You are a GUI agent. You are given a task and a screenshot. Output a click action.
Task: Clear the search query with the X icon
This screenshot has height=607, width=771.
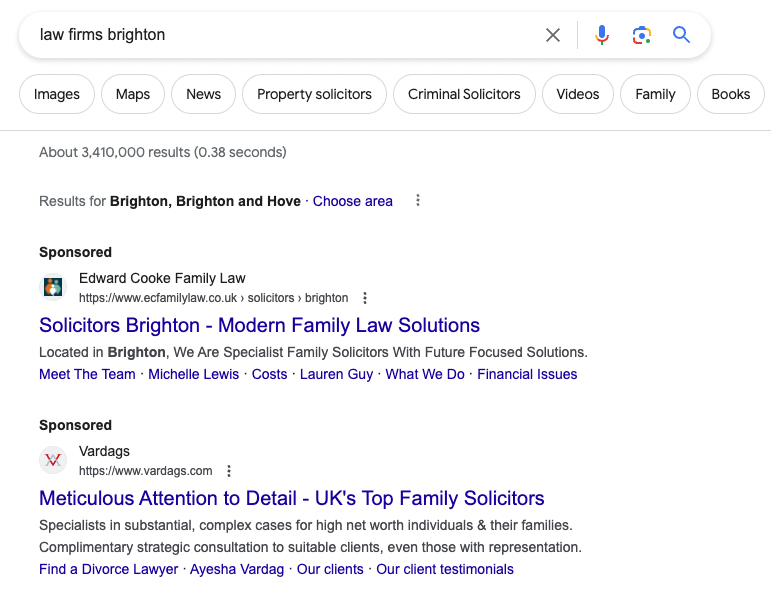(553, 35)
